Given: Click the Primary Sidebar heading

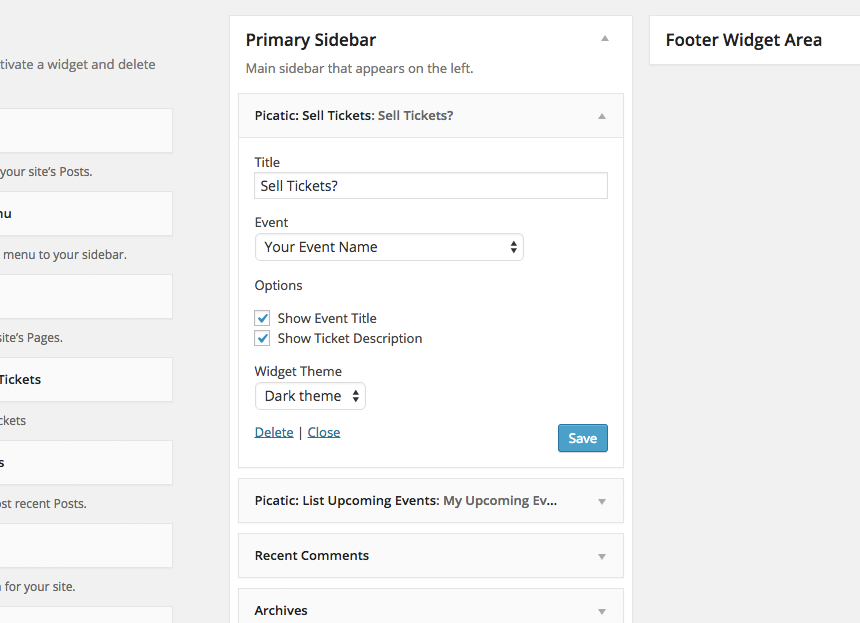Looking at the screenshot, I should coord(310,40).
